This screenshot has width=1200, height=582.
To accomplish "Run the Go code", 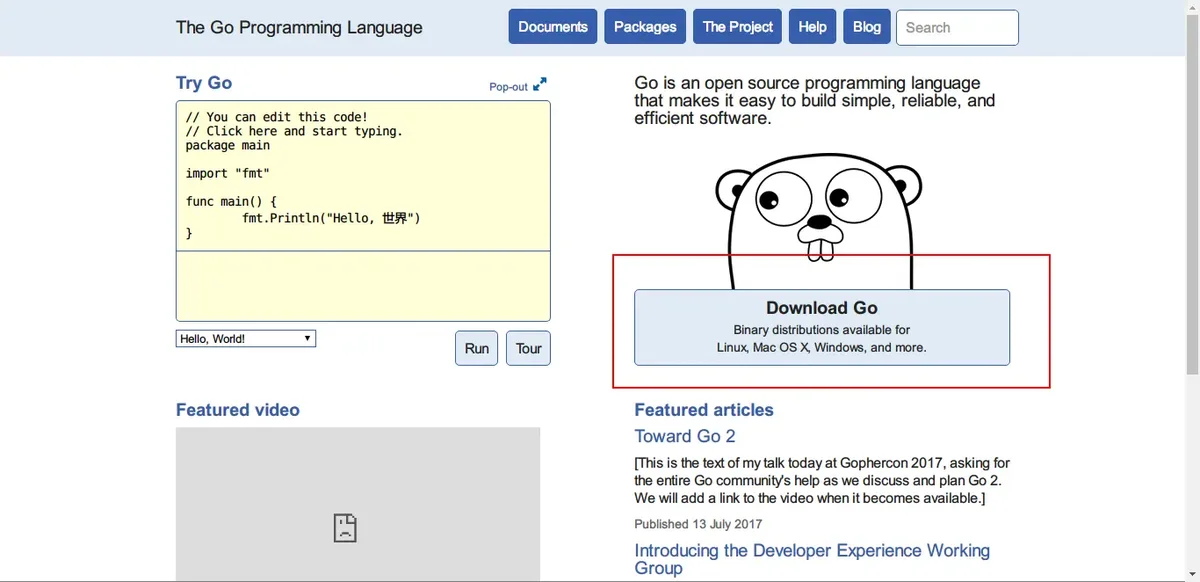I will click(x=477, y=348).
